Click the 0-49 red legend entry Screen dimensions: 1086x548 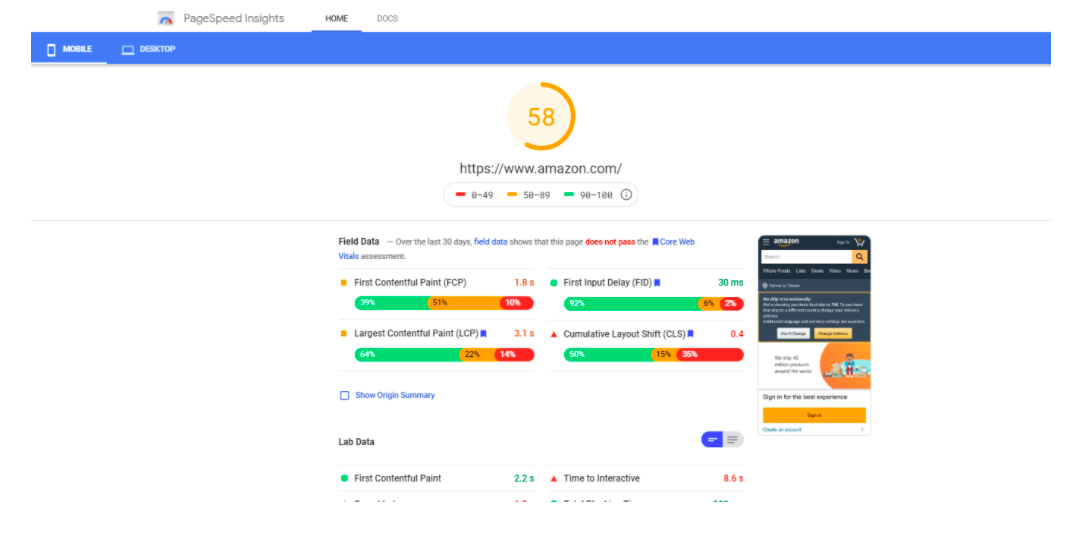click(x=474, y=195)
